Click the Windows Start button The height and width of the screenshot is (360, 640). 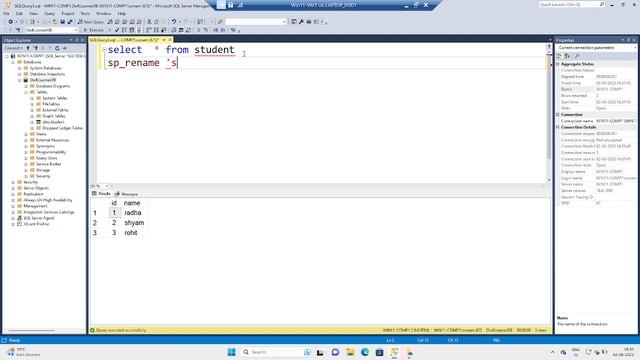coord(231,352)
